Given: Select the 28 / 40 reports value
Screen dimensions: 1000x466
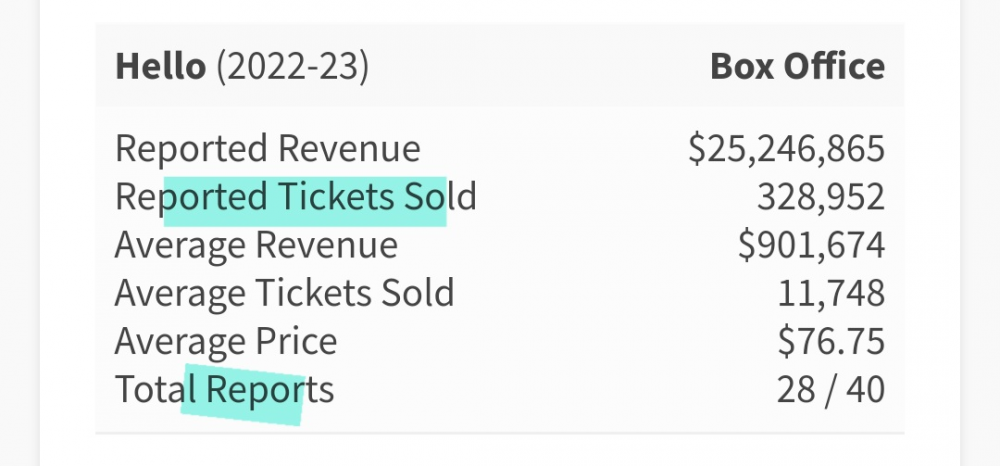Looking at the screenshot, I should coord(831,390).
